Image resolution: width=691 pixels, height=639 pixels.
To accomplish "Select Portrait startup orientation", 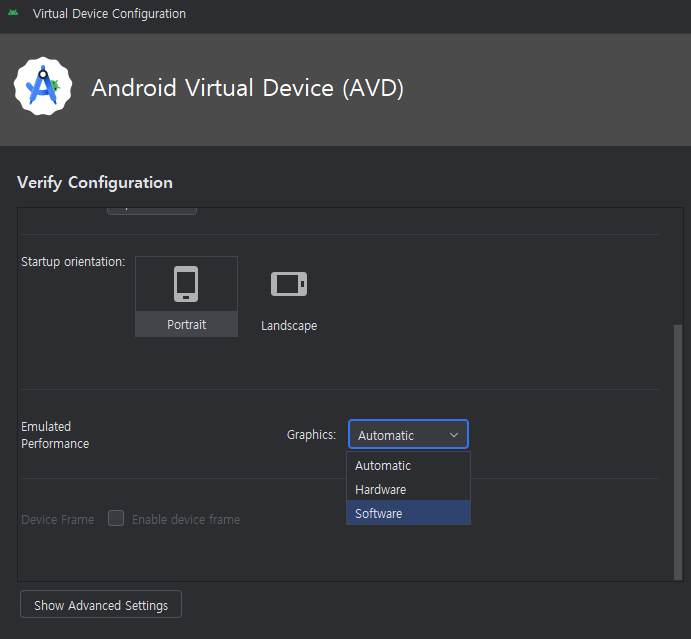I will (x=186, y=297).
